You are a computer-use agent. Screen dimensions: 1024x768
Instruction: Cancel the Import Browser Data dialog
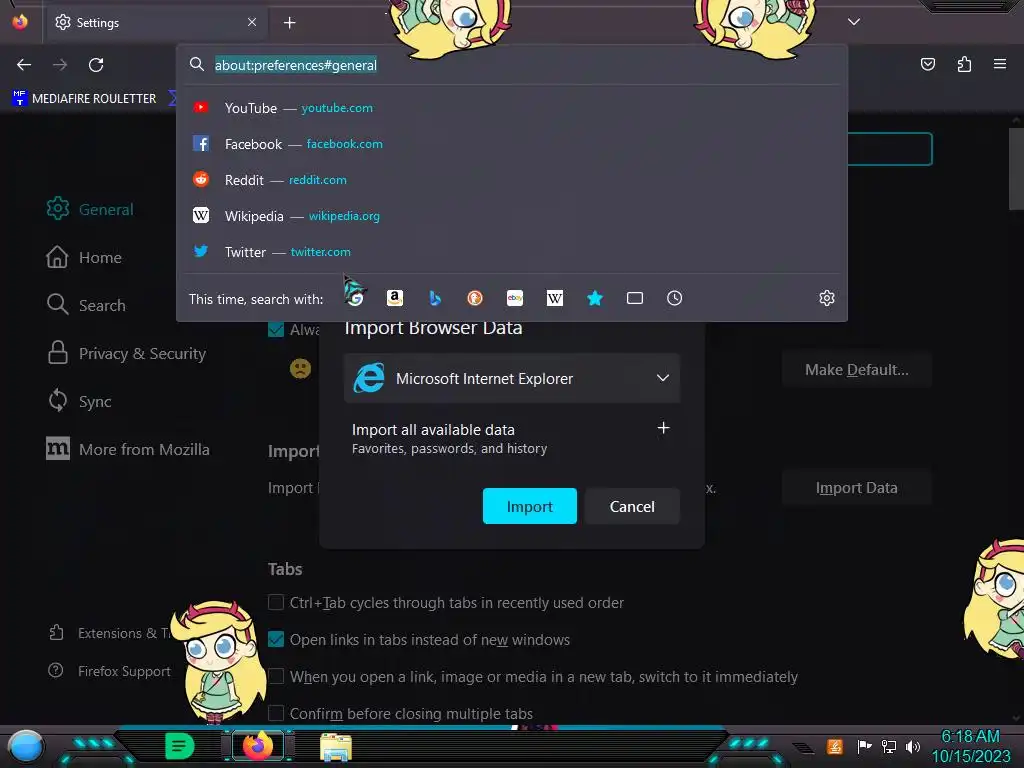click(x=632, y=506)
